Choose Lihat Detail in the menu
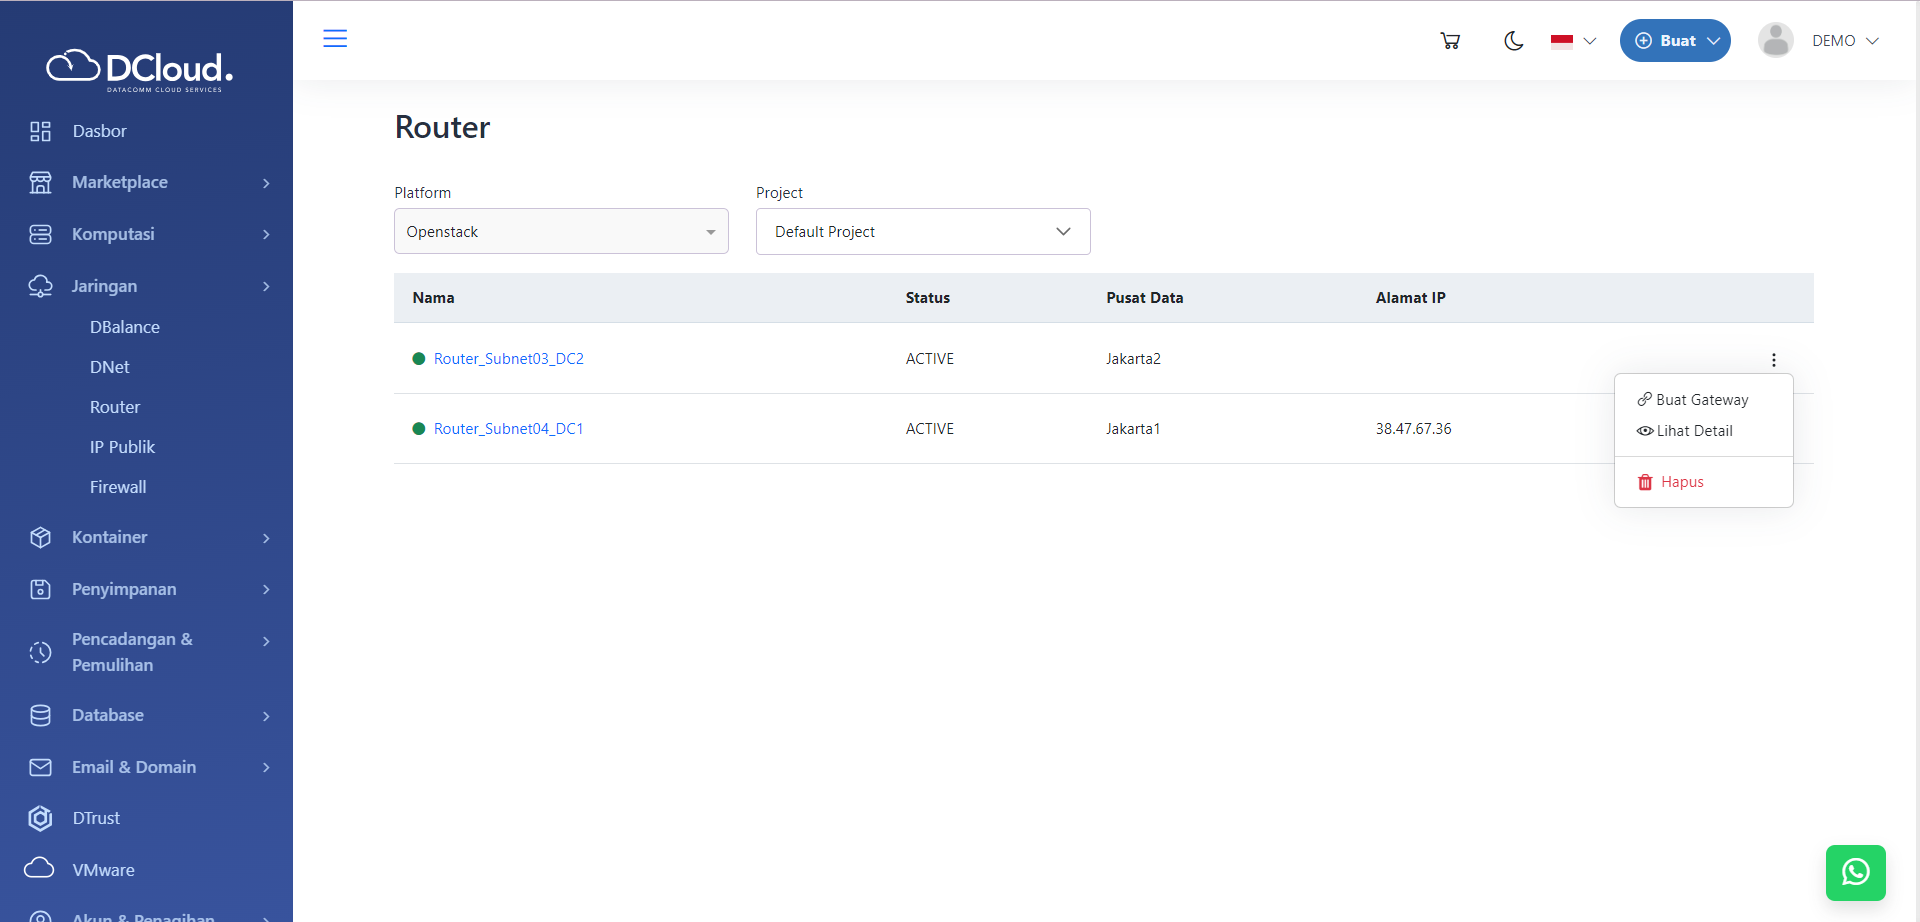This screenshot has width=1920, height=922. click(x=1693, y=431)
